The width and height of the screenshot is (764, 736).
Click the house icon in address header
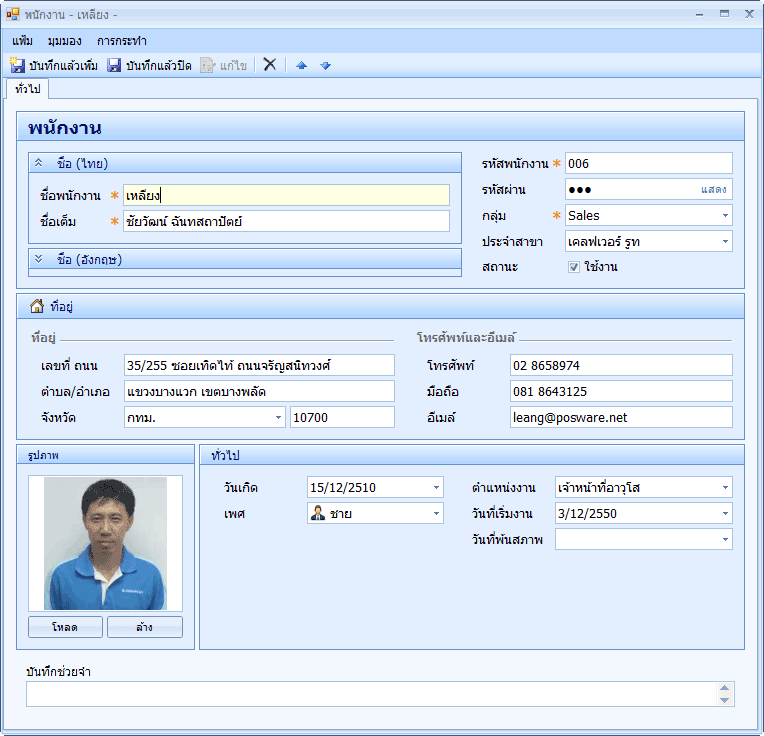pyautogui.click(x=37, y=306)
